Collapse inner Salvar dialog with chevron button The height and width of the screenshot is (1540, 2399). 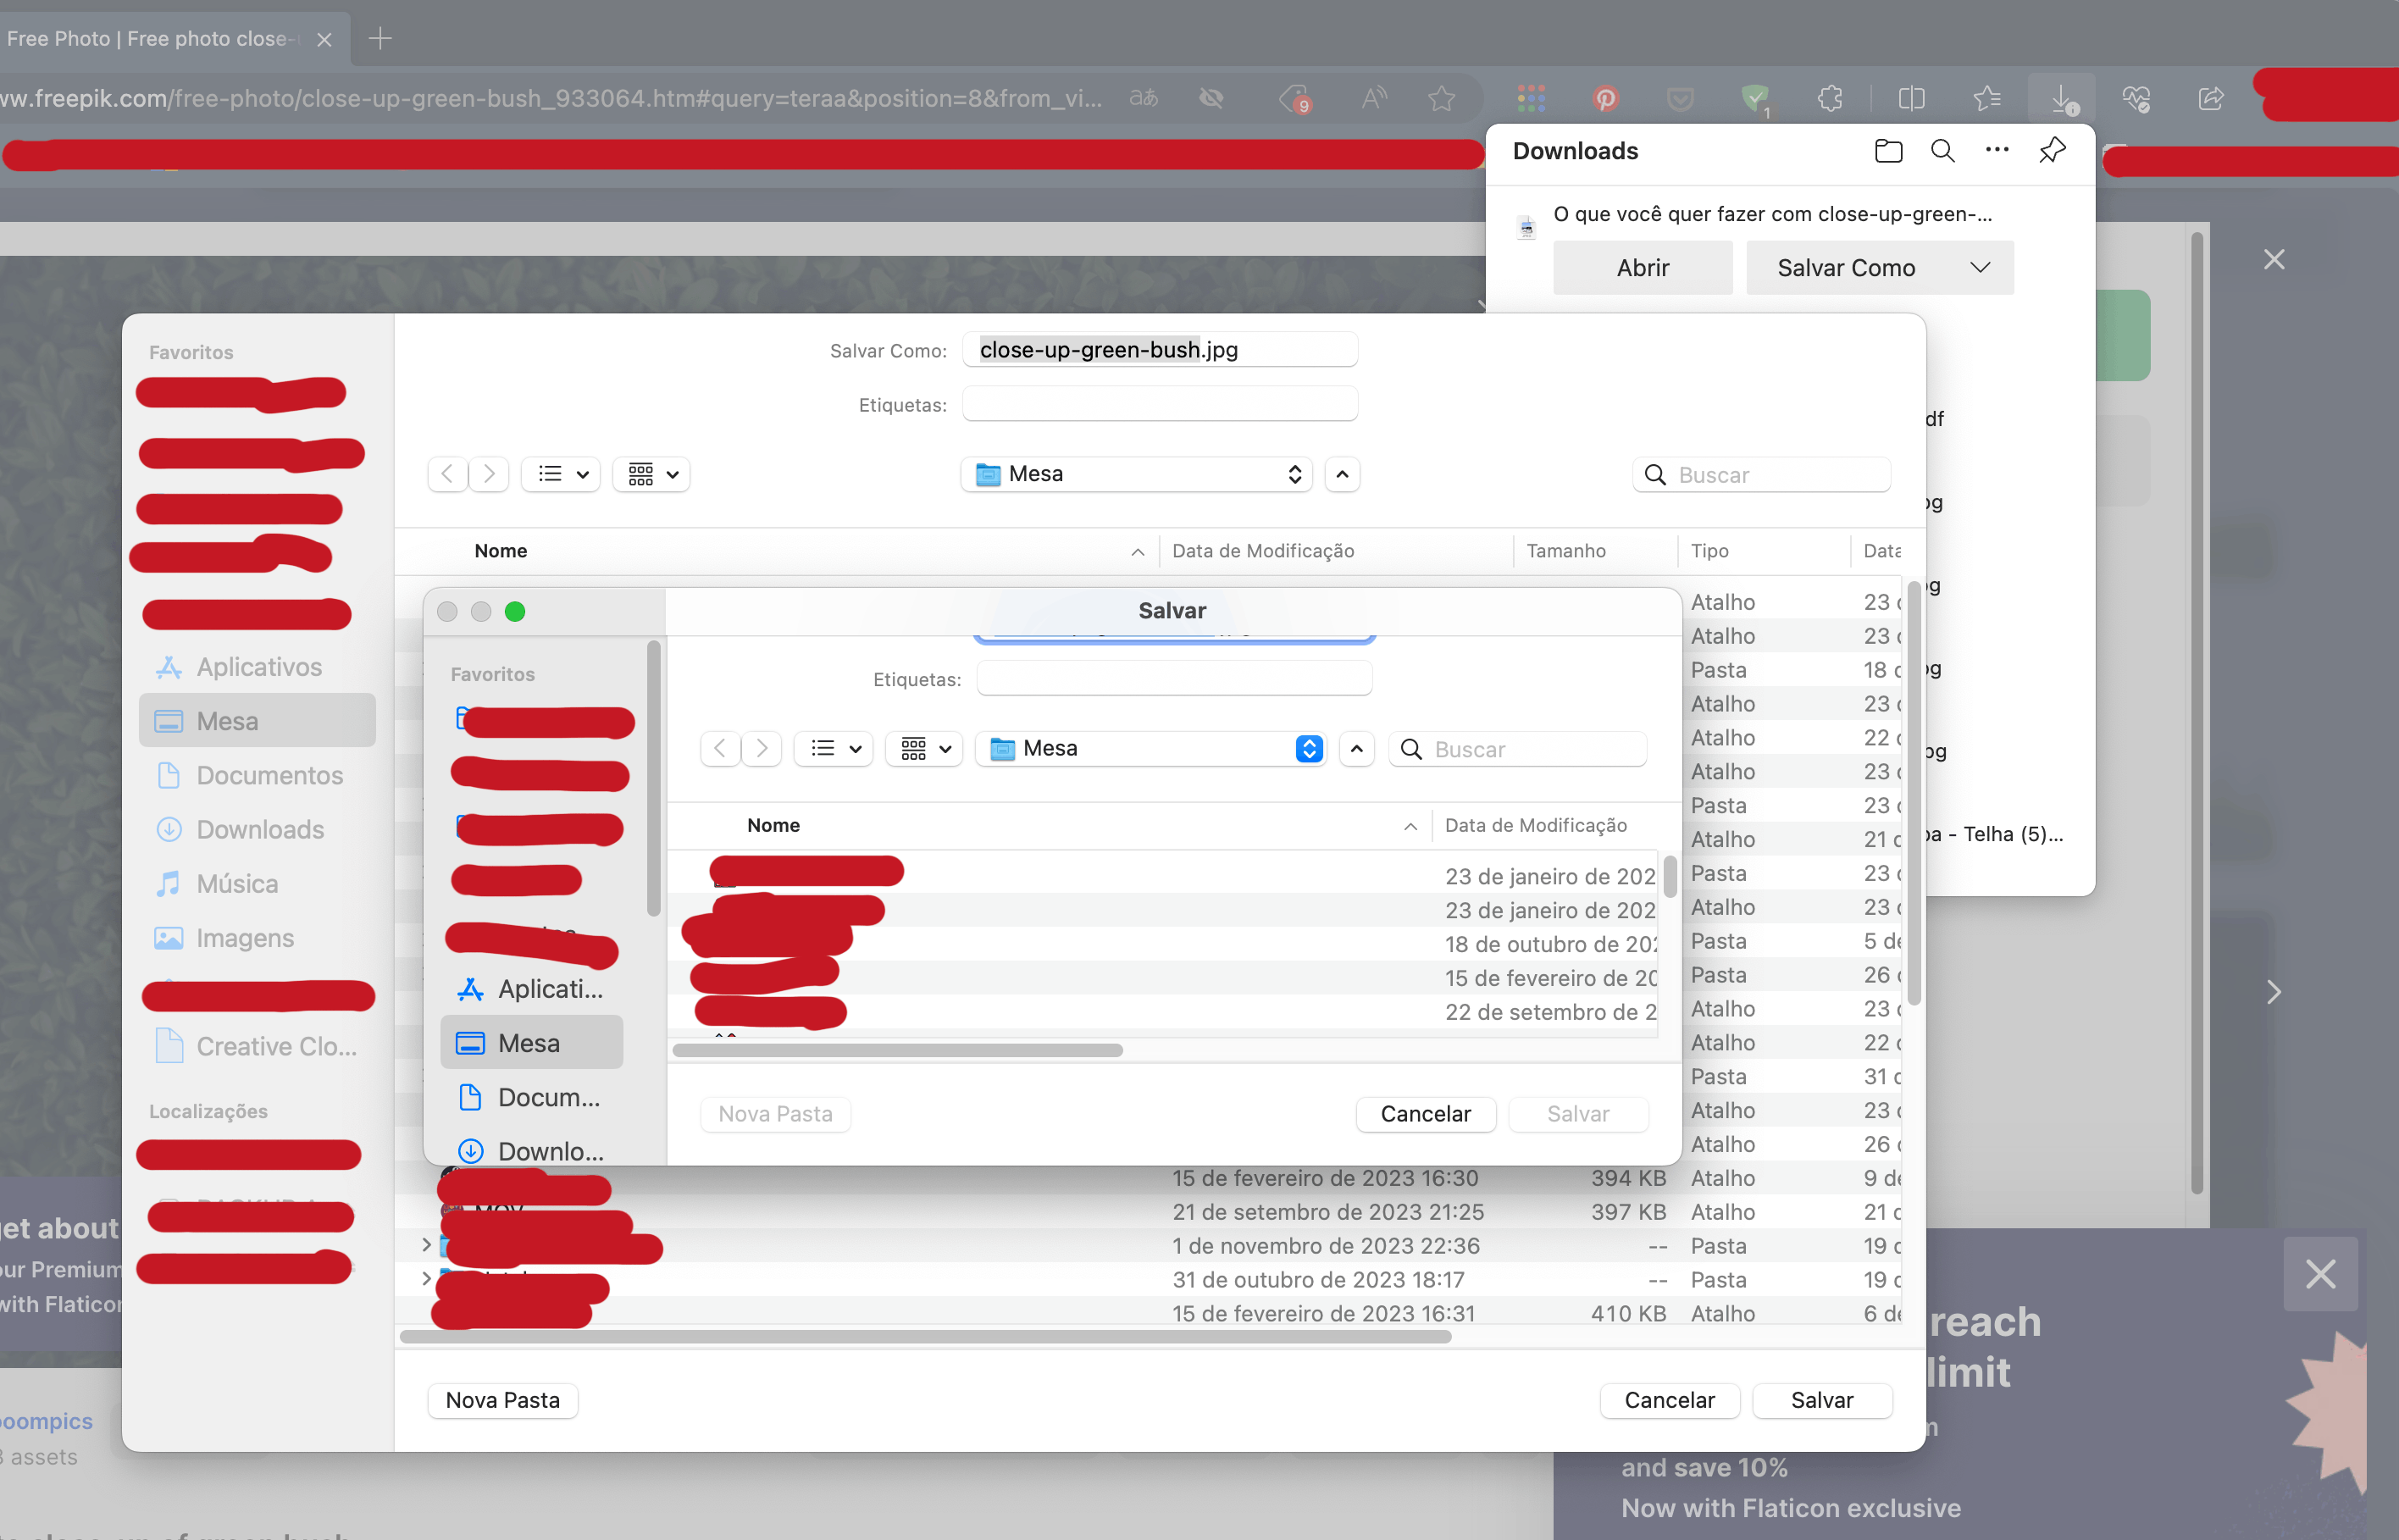click(1356, 749)
